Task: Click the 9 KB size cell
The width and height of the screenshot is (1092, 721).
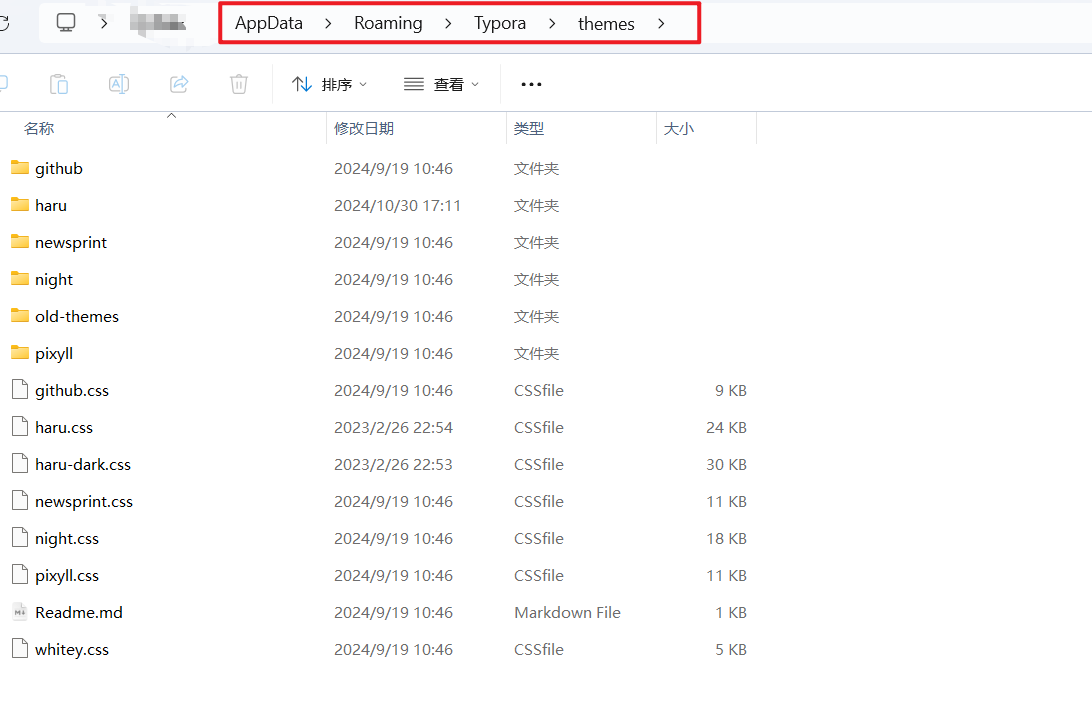Action: tap(731, 390)
